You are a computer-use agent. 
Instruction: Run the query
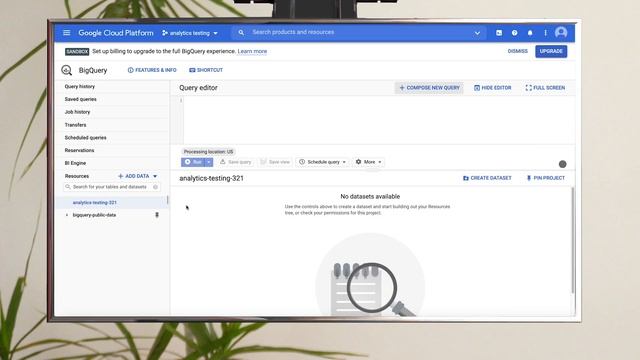point(193,162)
